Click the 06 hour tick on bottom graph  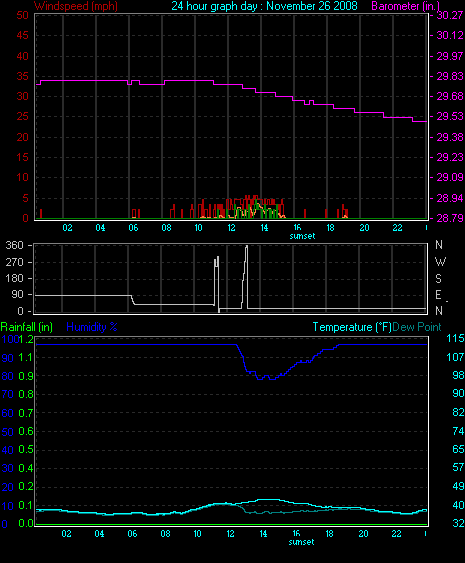(x=132, y=534)
